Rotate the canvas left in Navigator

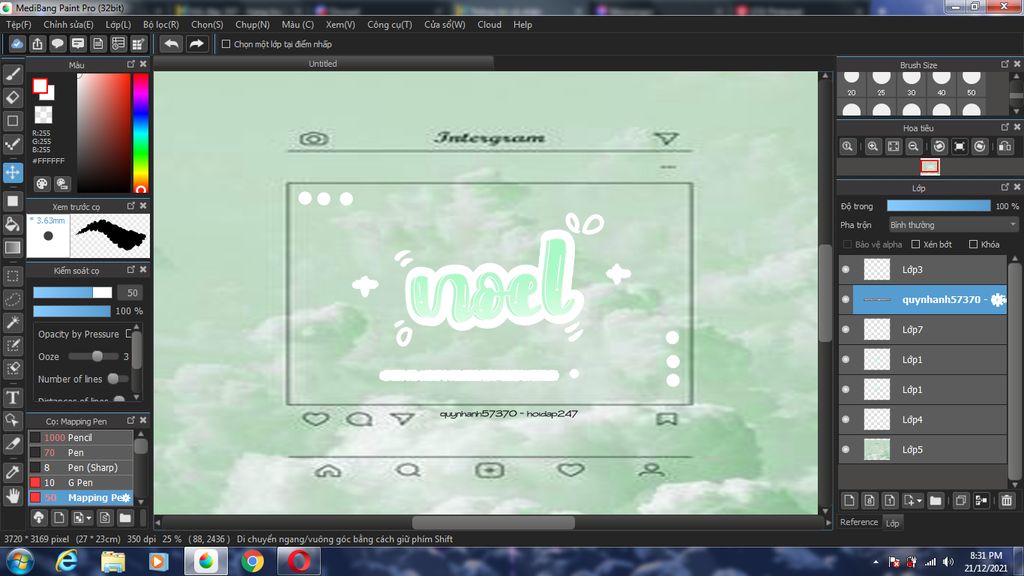coord(939,146)
